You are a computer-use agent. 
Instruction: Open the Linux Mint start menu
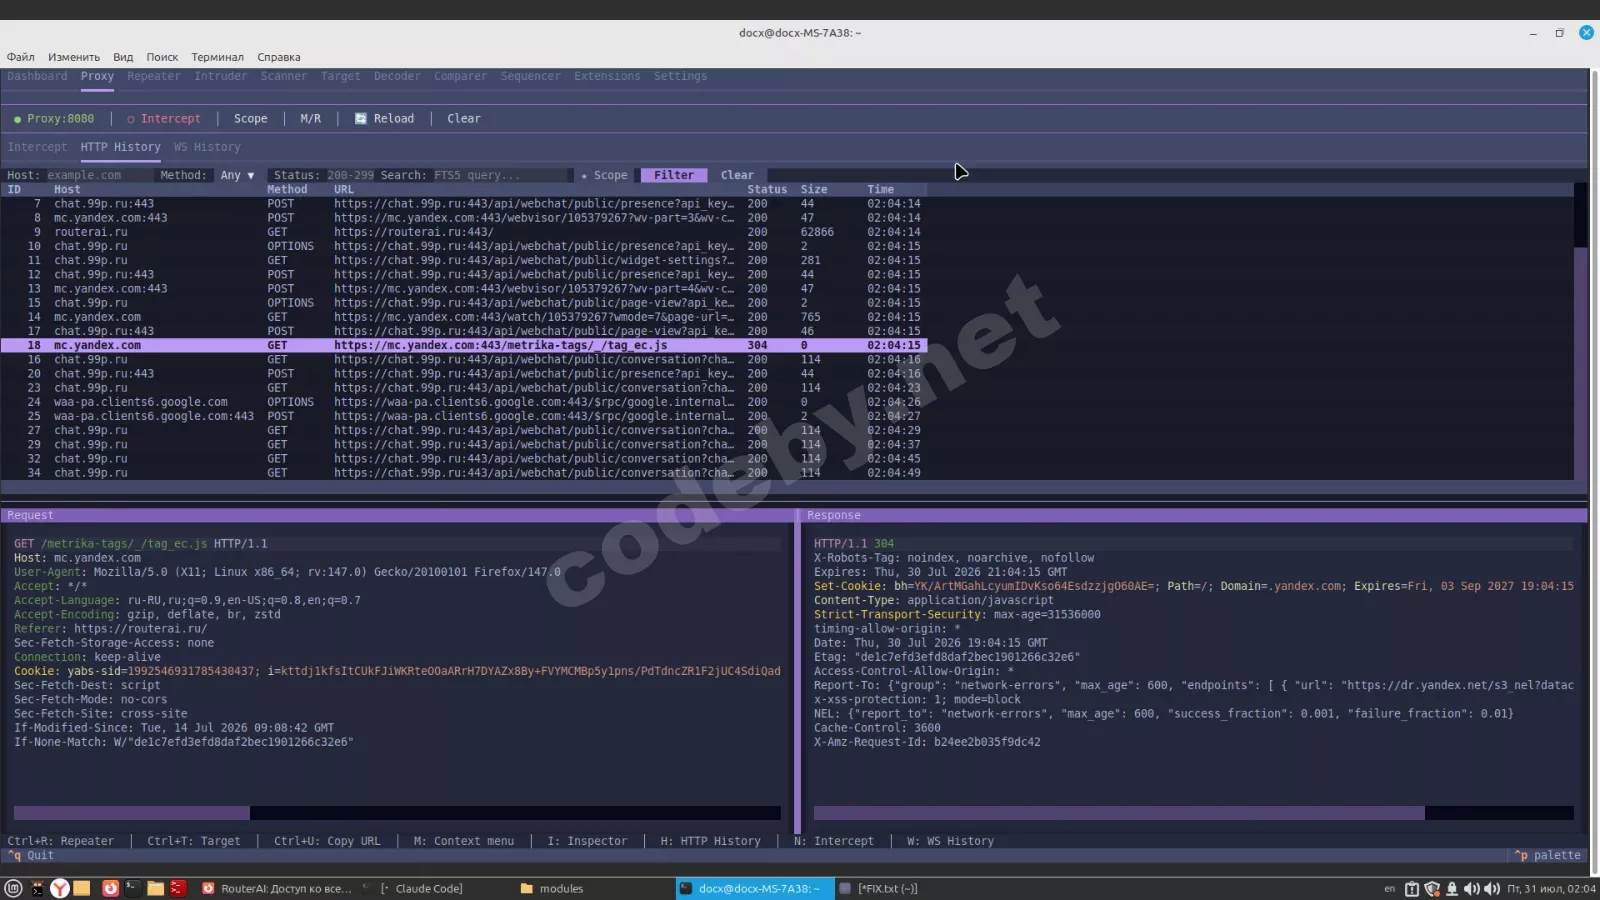coord(13,888)
